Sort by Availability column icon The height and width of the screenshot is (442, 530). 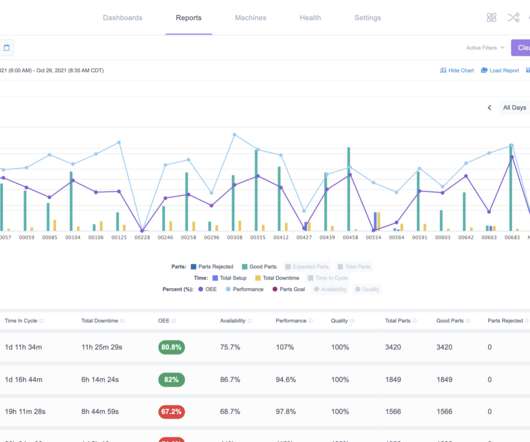(250, 321)
